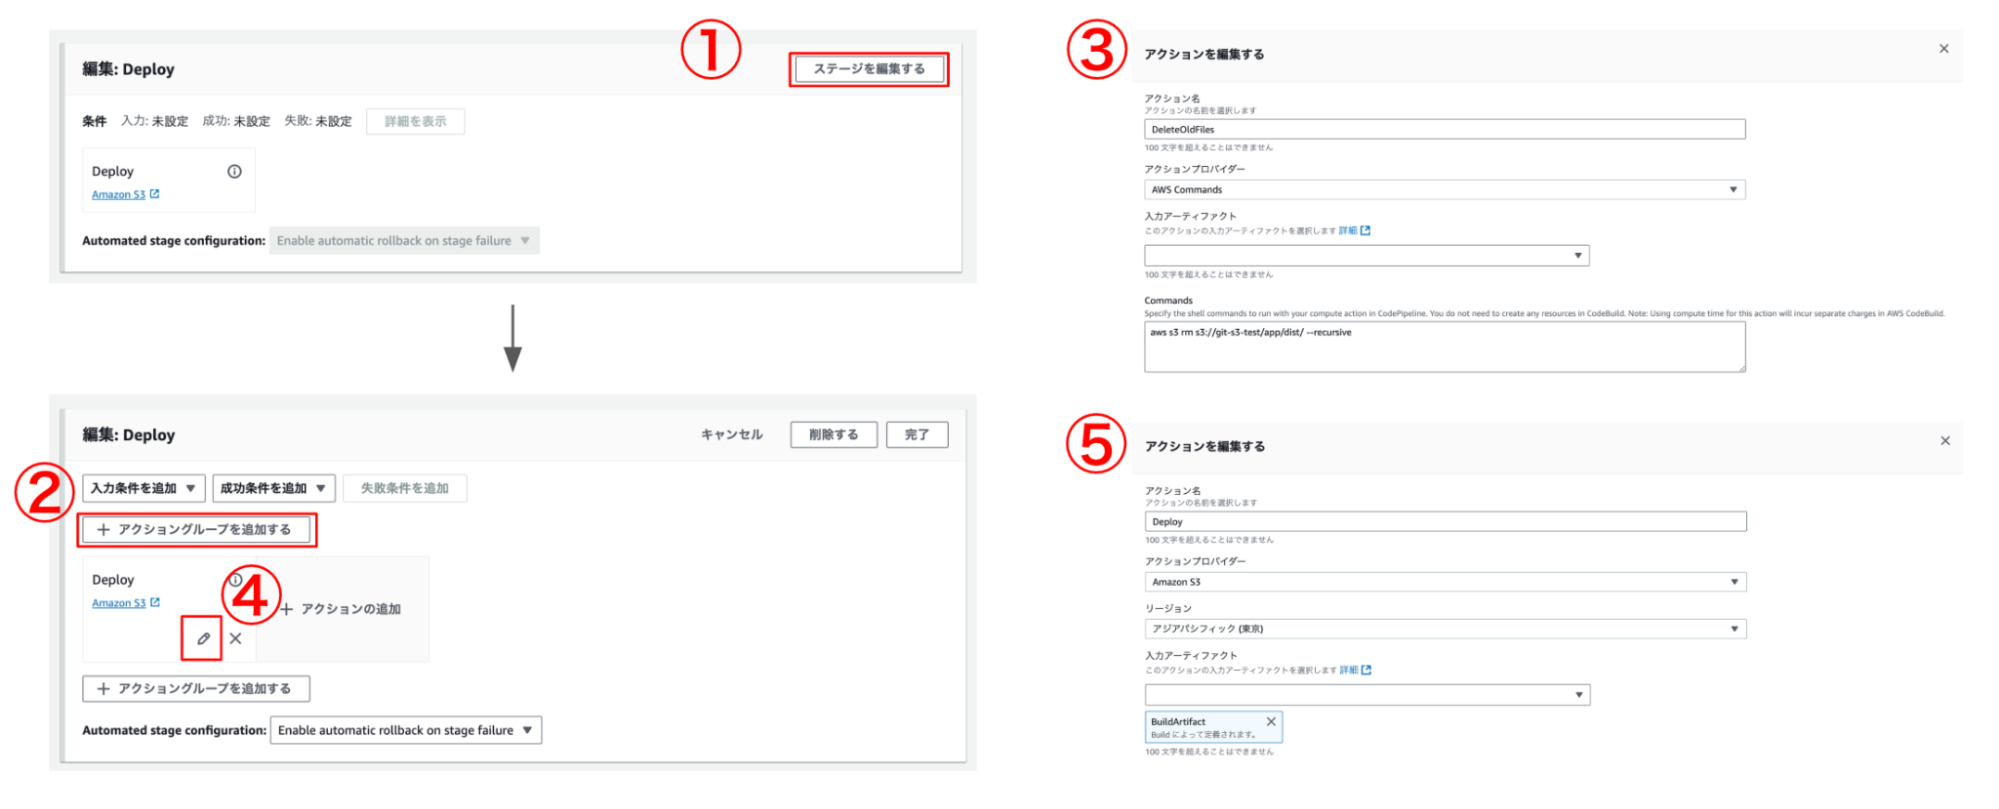The image size is (1999, 809).
Task: Click the 完了 button
Action: click(916, 435)
